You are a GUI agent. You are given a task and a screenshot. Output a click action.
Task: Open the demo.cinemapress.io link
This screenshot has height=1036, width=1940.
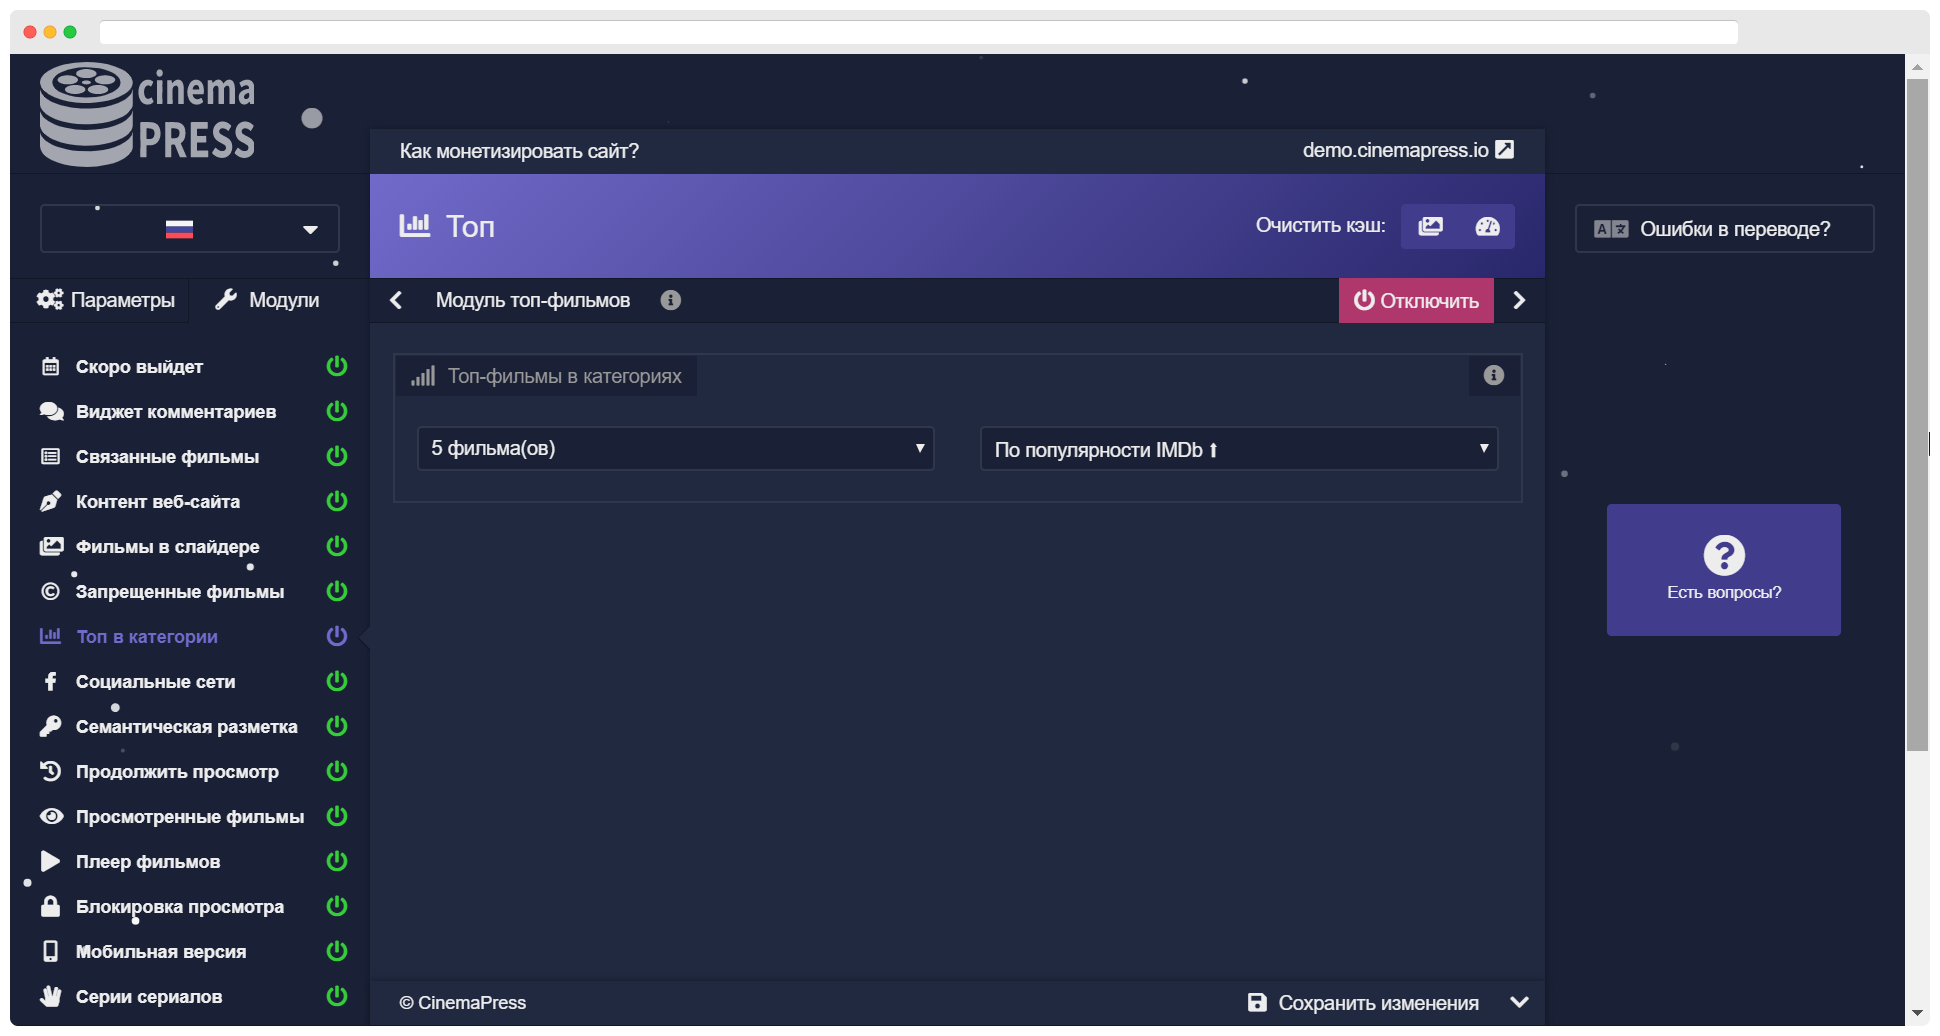(x=1395, y=150)
